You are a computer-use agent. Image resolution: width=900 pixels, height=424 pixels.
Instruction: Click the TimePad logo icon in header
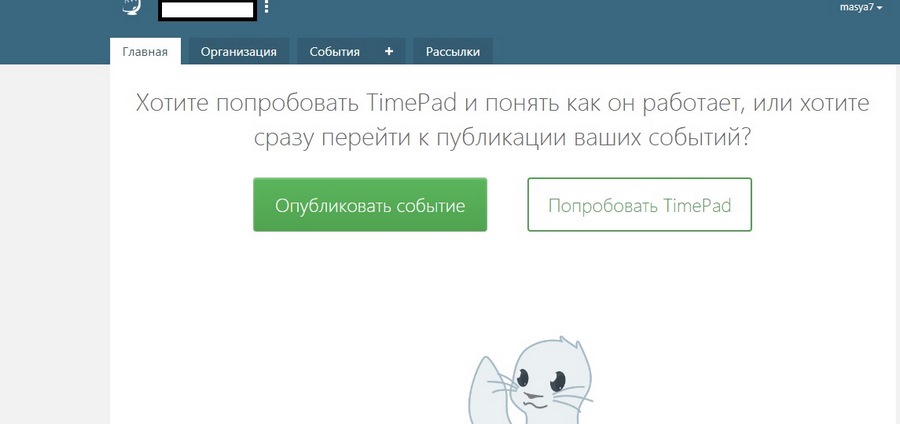[x=131, y=7]
